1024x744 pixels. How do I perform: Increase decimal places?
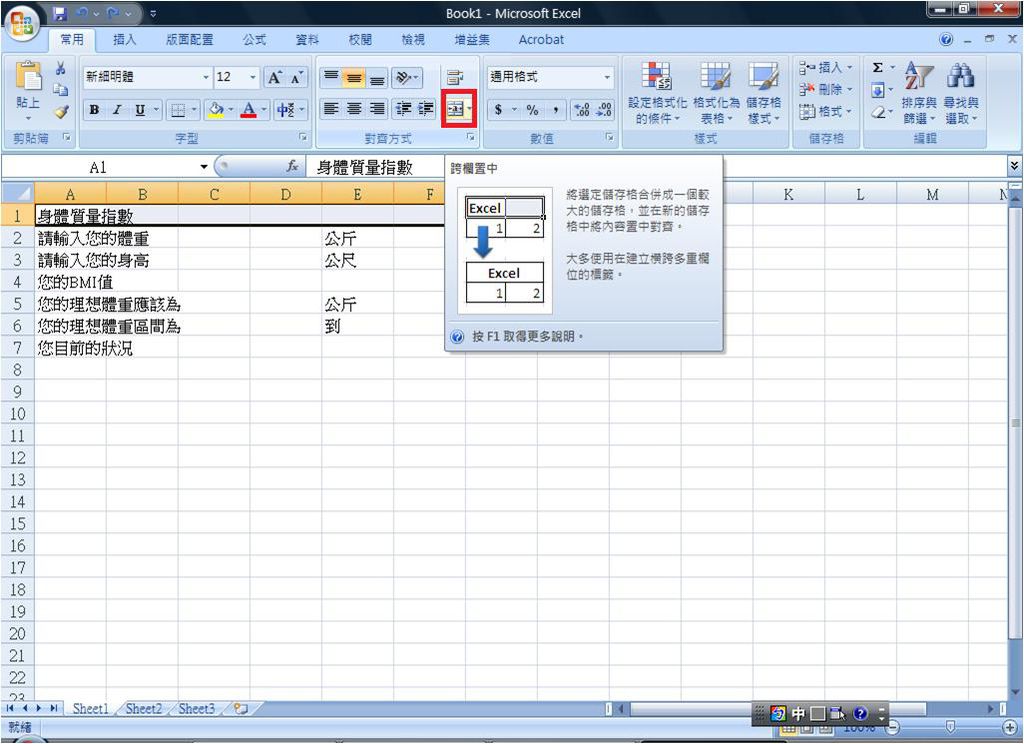point(581,110)
